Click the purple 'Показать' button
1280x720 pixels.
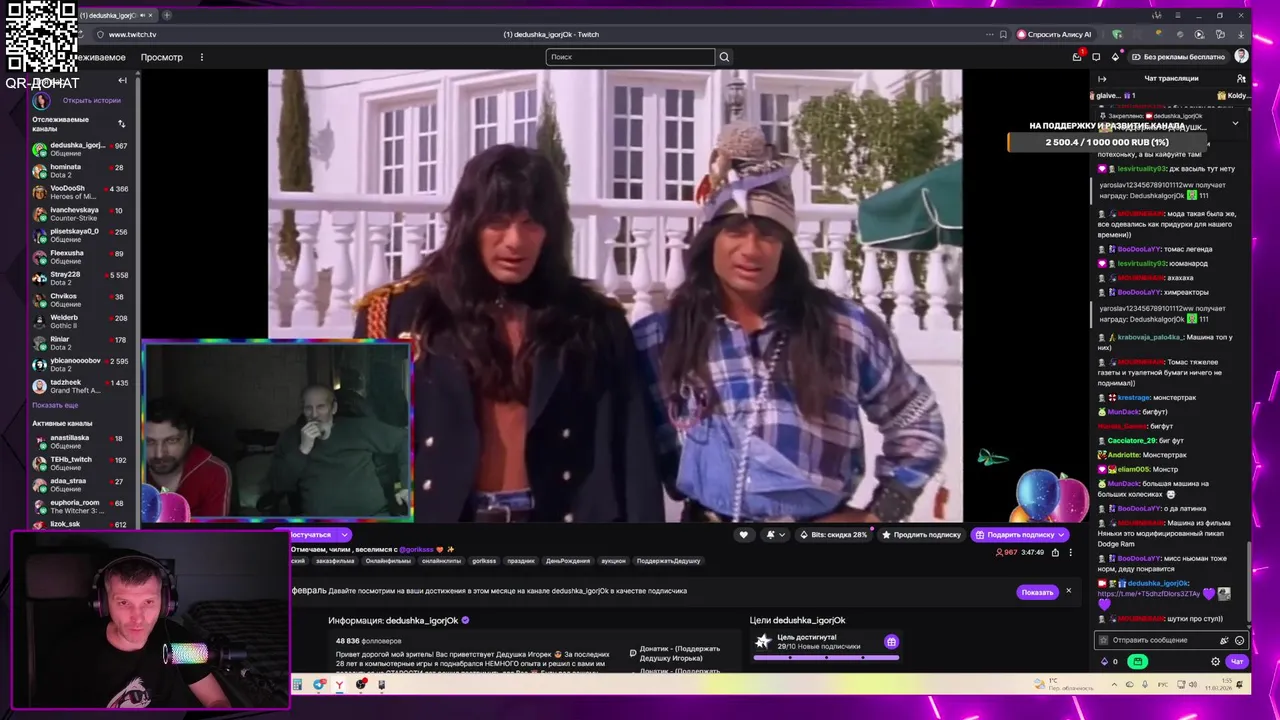pyautogui.click(x=1037, y=592)
